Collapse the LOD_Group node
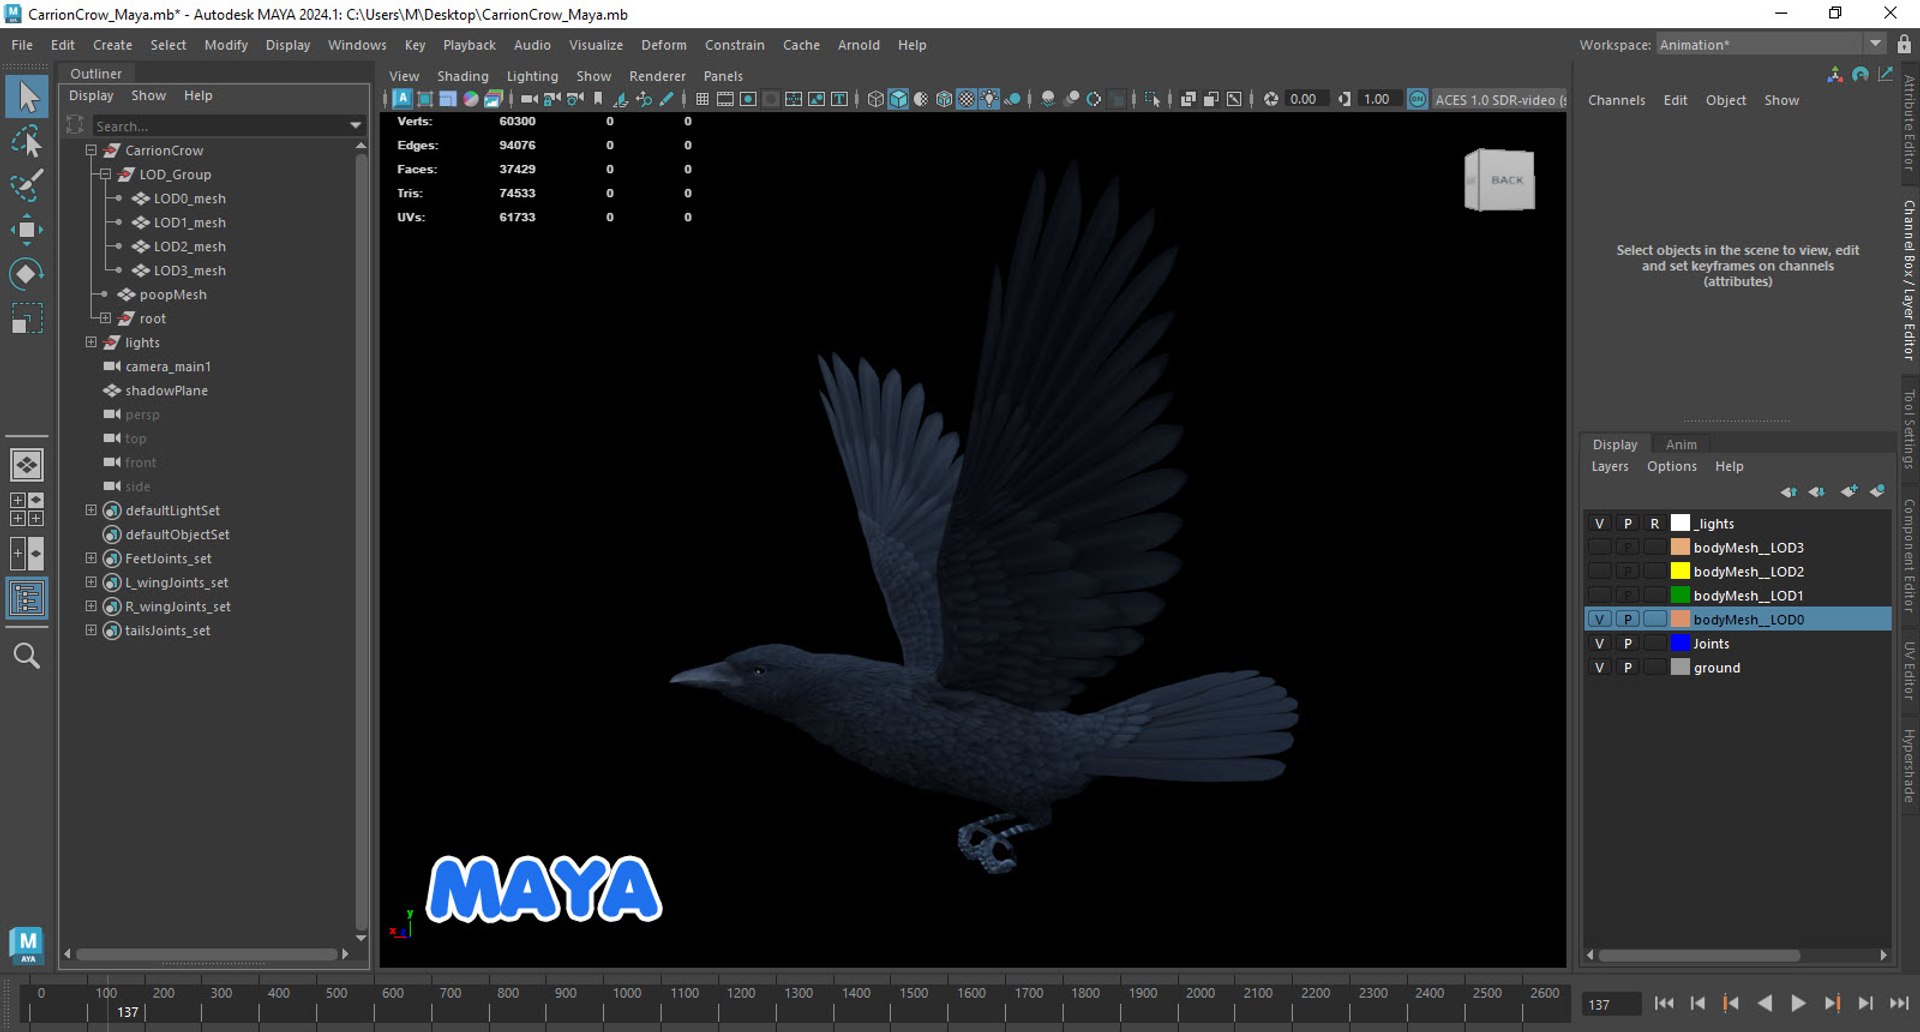 click(105, 174)
